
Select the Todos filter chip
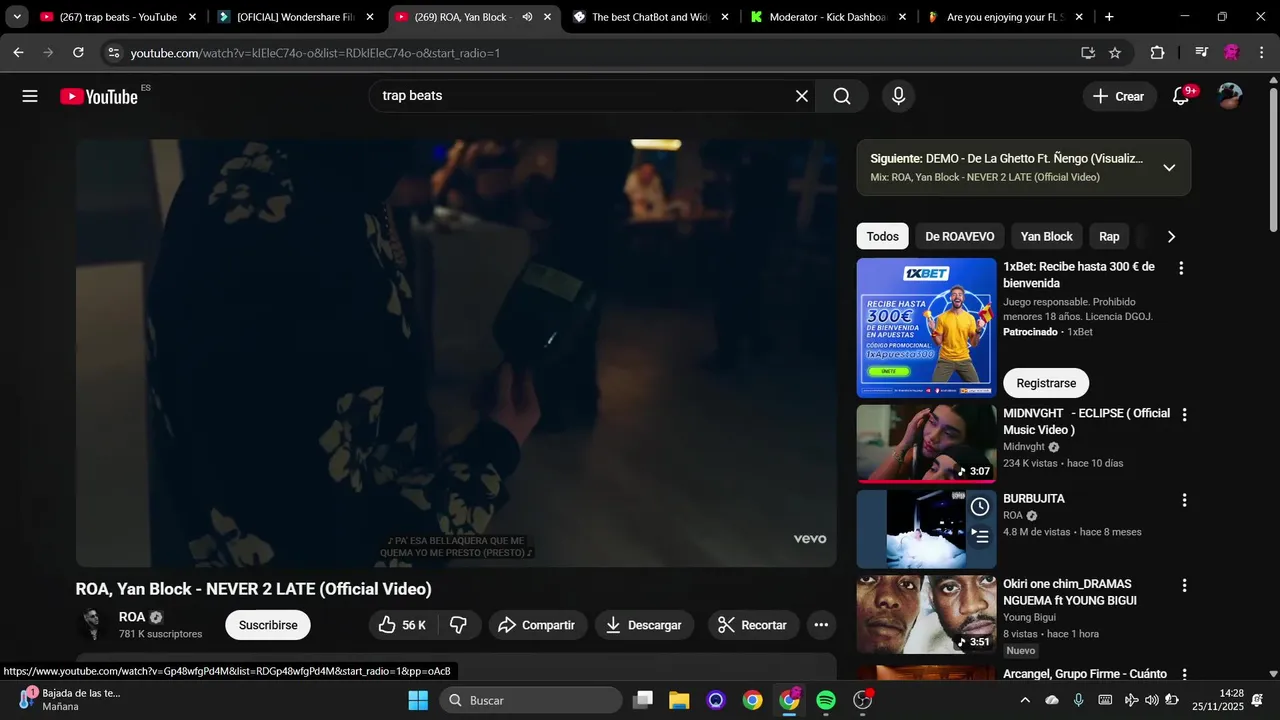(882, 236)
